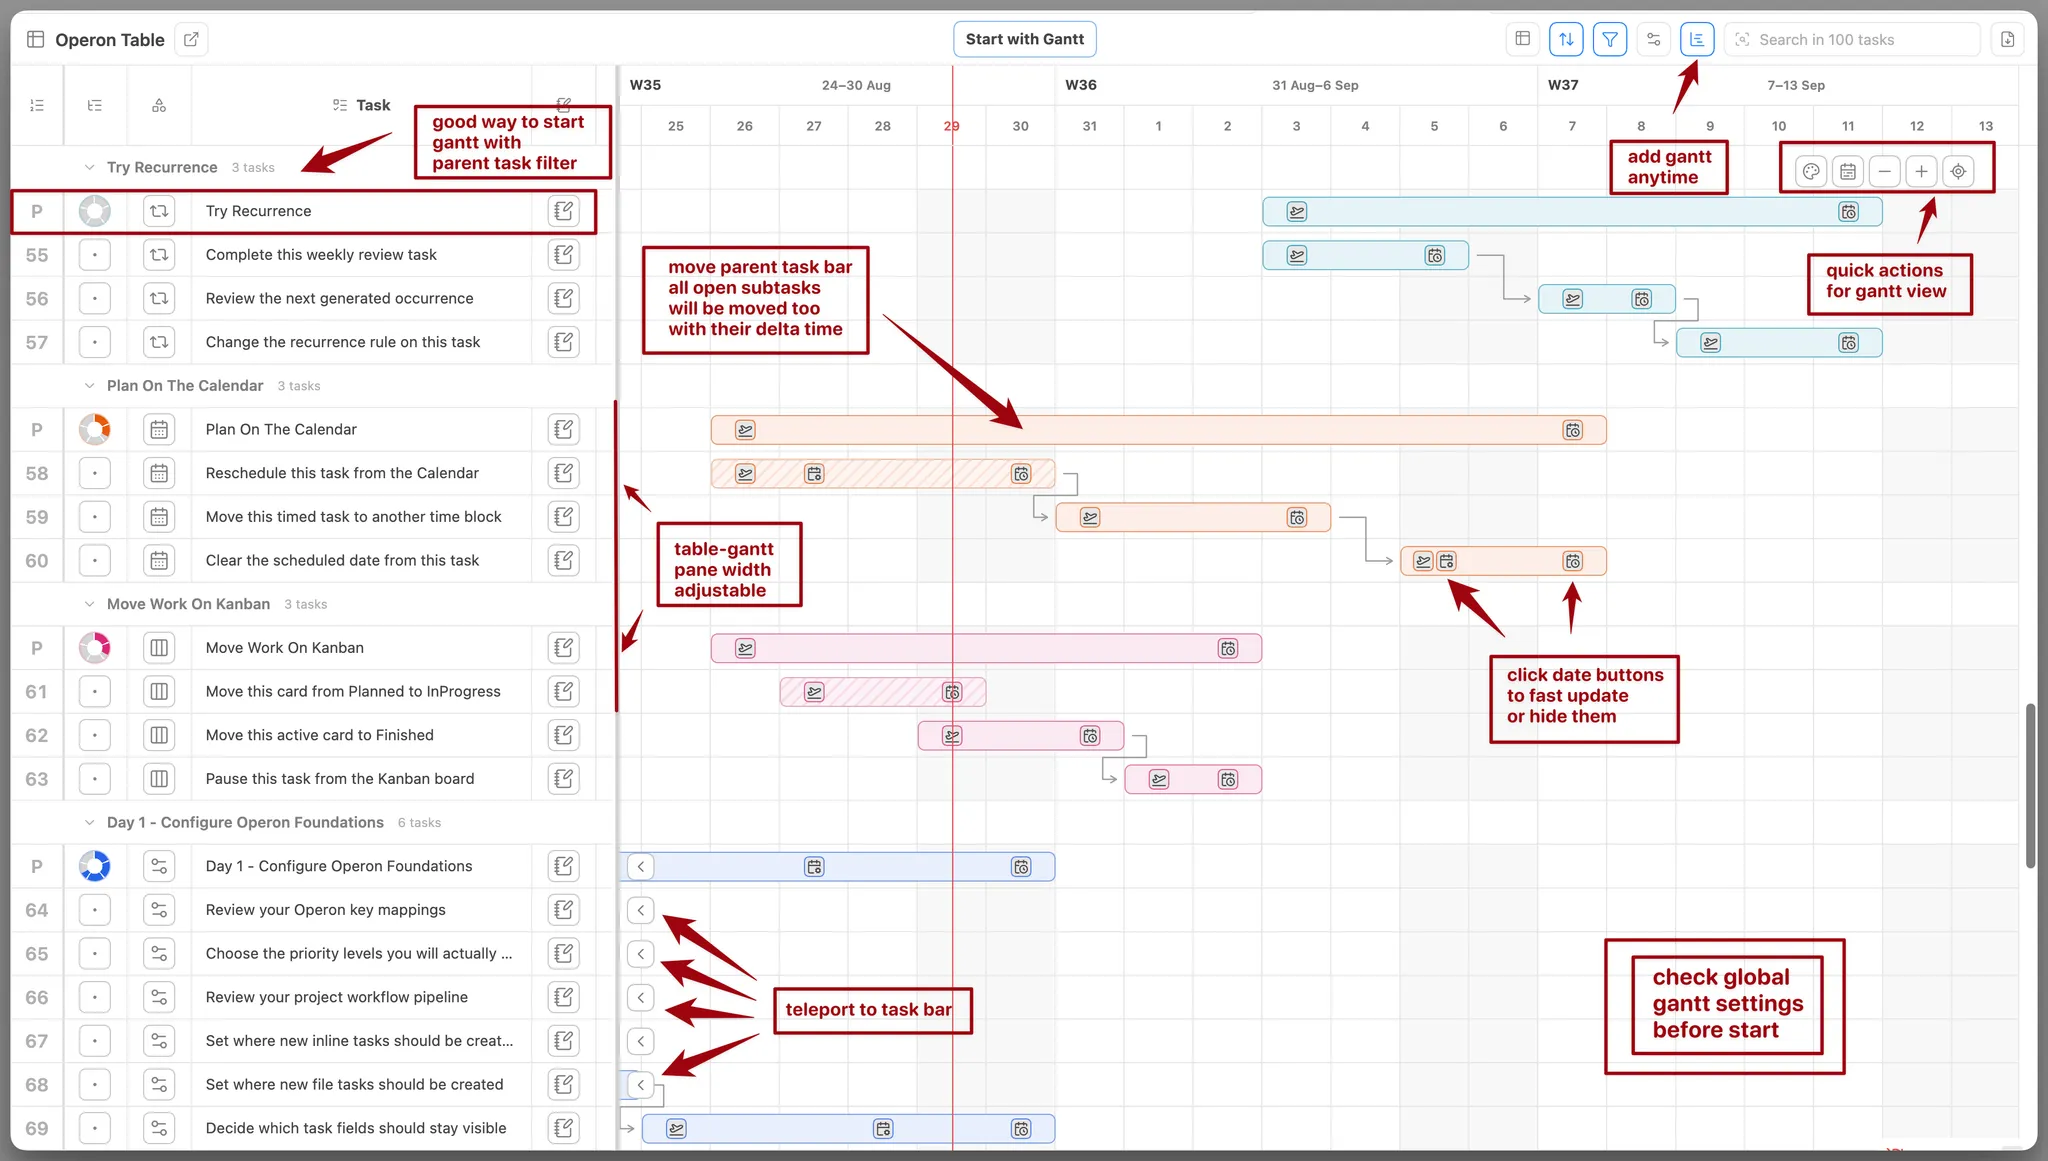Toggle status box of task 55
The height and width of the screenshot is (1161, 2048).
tap(95, 255)
